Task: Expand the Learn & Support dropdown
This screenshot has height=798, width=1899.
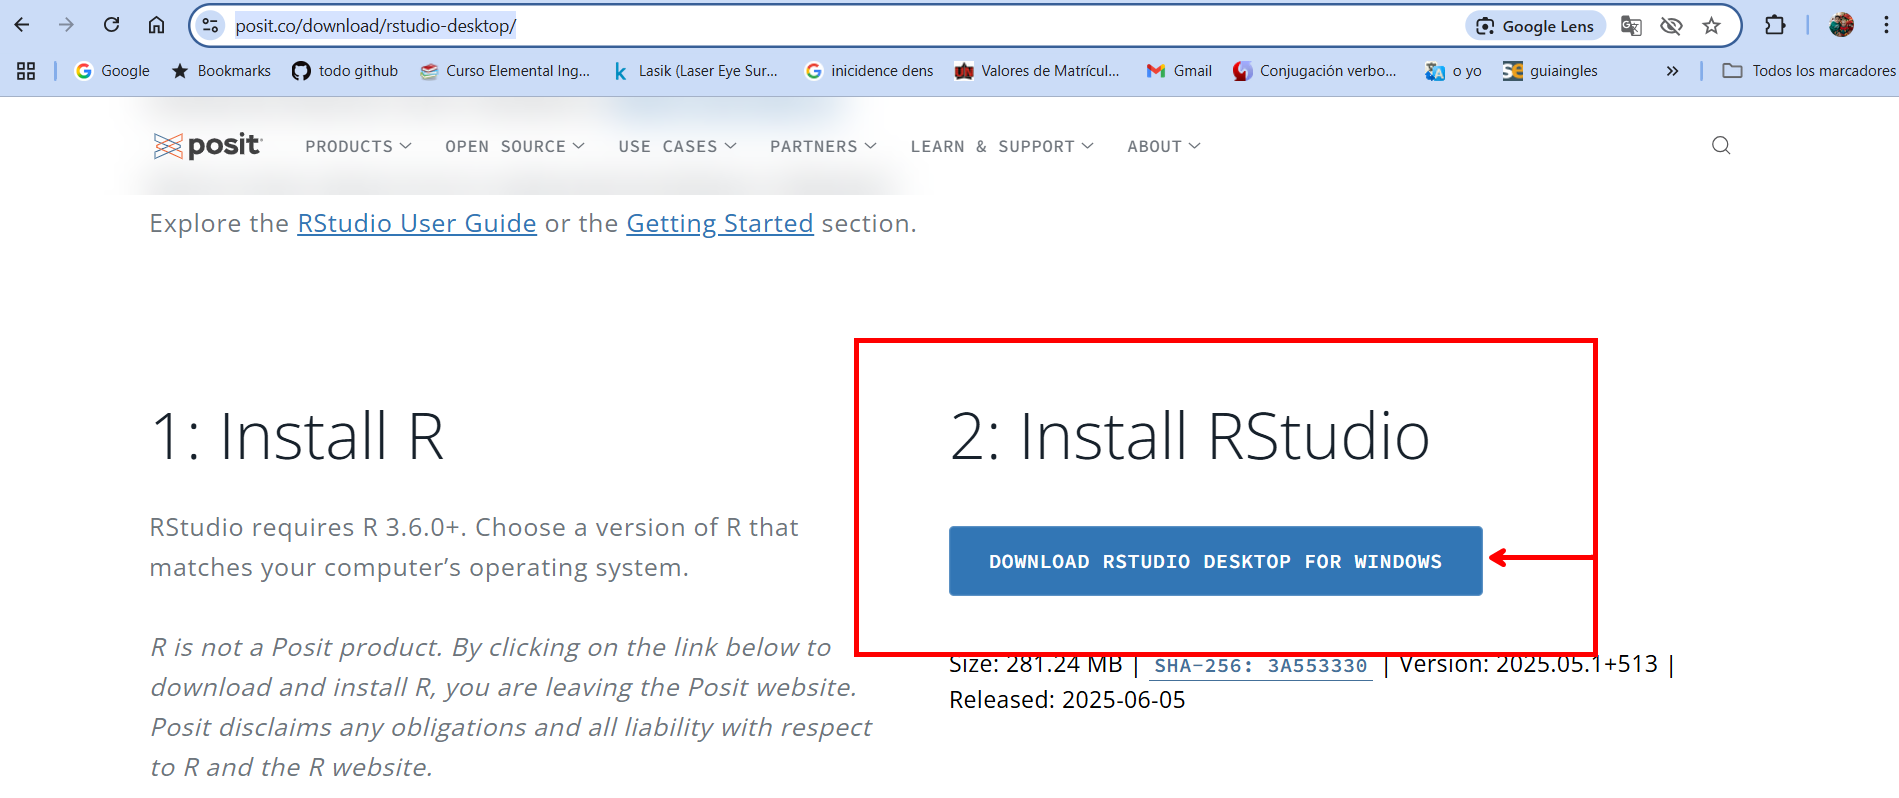Action: [1001, 146]
